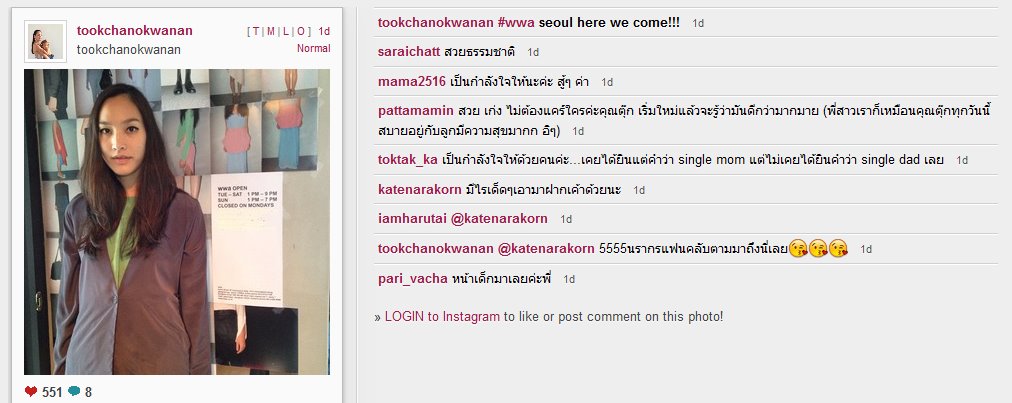Open saraichatt's profile link
The width and height of the screenshot is (1012, 403).
pyautogui.click(x=409, y=52)
